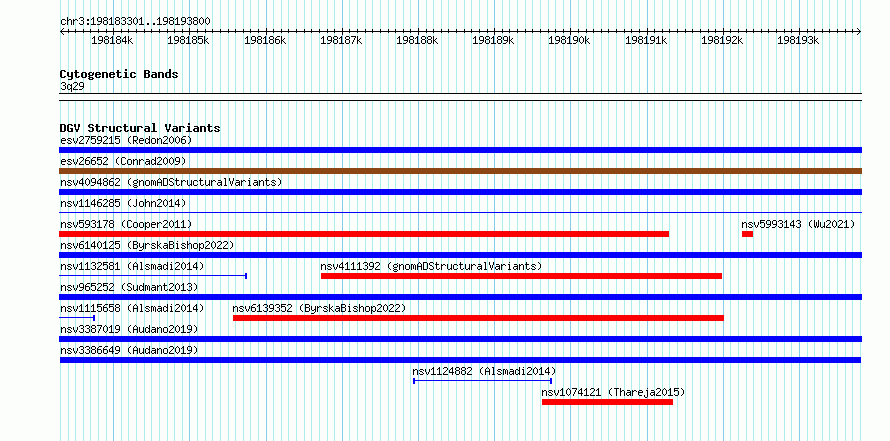Select the blue nsv6140125 variant bar
The height and width of the screenshot is (441, 890).
[x=460, y=255]
